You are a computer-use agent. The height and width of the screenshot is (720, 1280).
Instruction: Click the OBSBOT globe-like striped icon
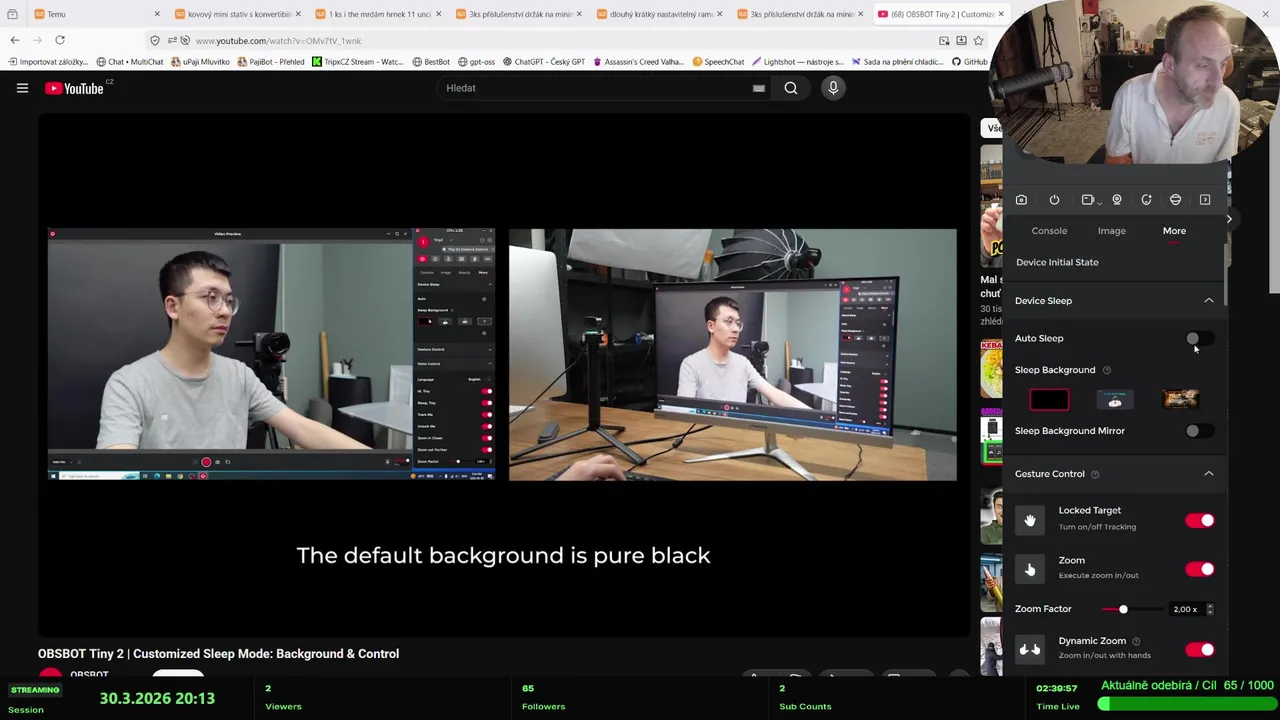click(1175, 200)
